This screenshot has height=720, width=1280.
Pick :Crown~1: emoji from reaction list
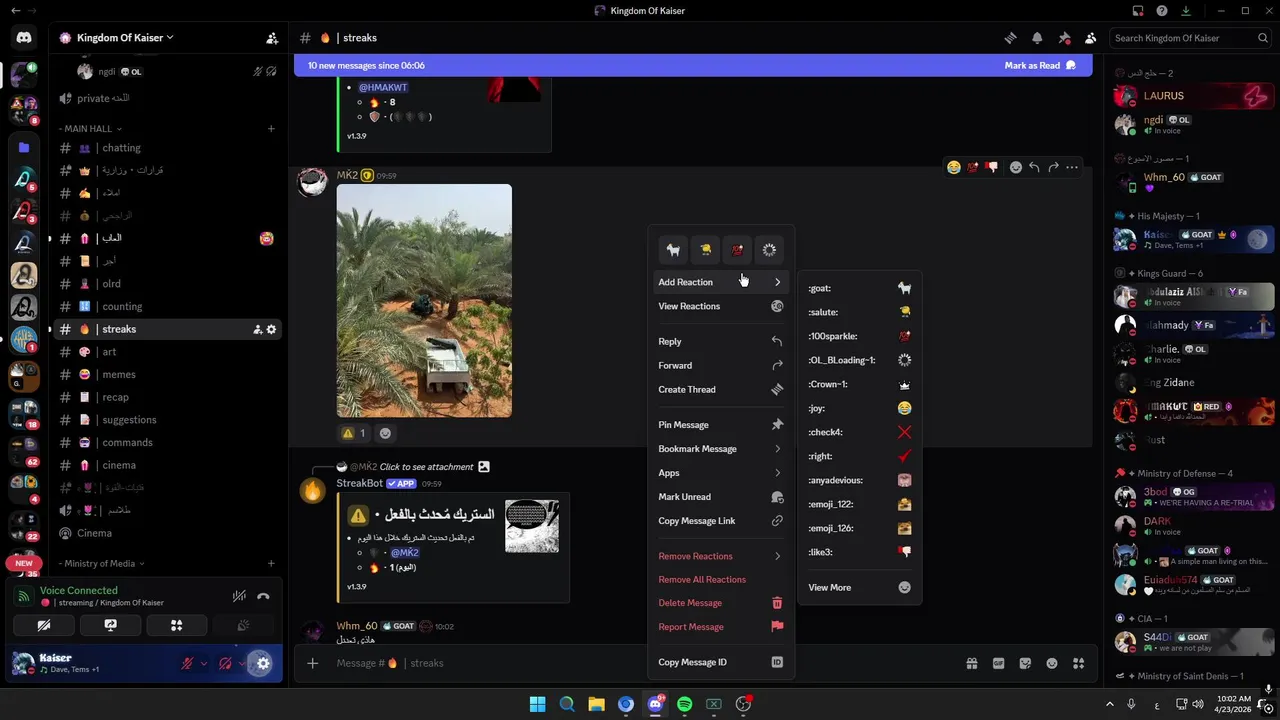coord(860,384)
